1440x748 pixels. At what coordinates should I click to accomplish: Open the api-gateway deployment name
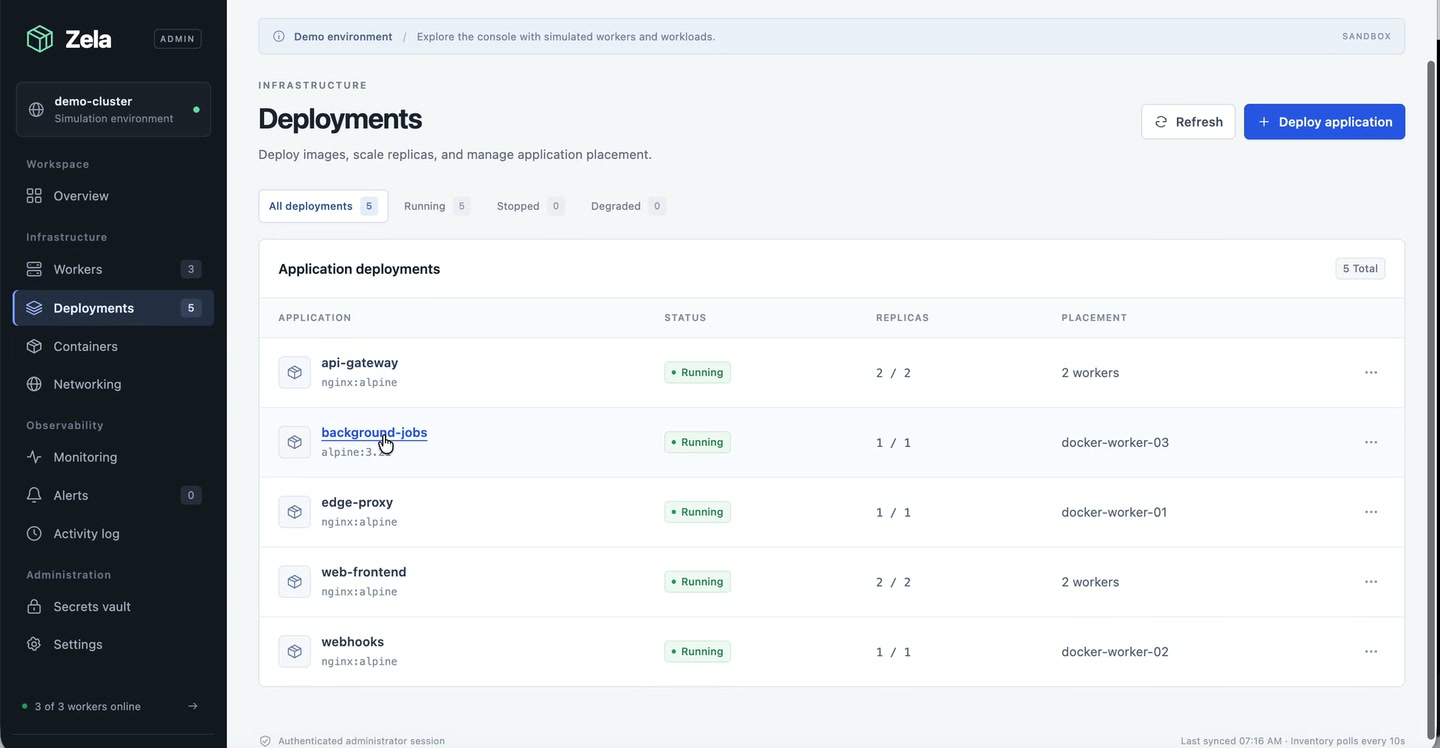pyautogui.click(x=360, y=363)
